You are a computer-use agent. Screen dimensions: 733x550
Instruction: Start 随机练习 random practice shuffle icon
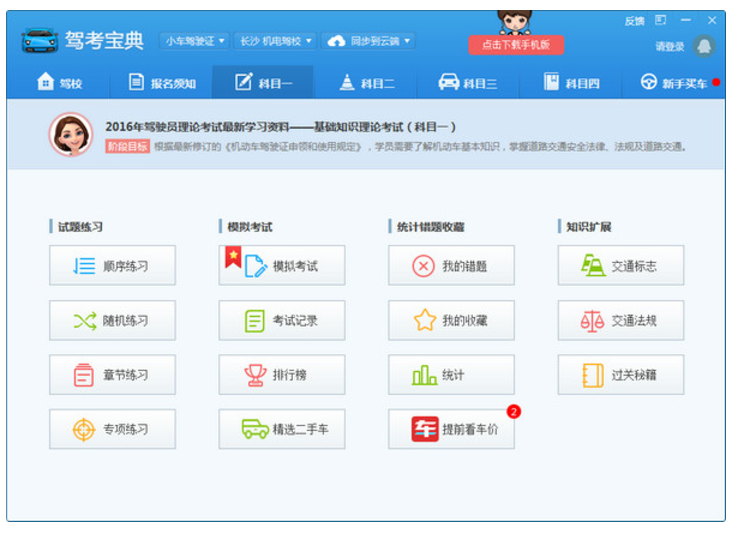[84, 321]
